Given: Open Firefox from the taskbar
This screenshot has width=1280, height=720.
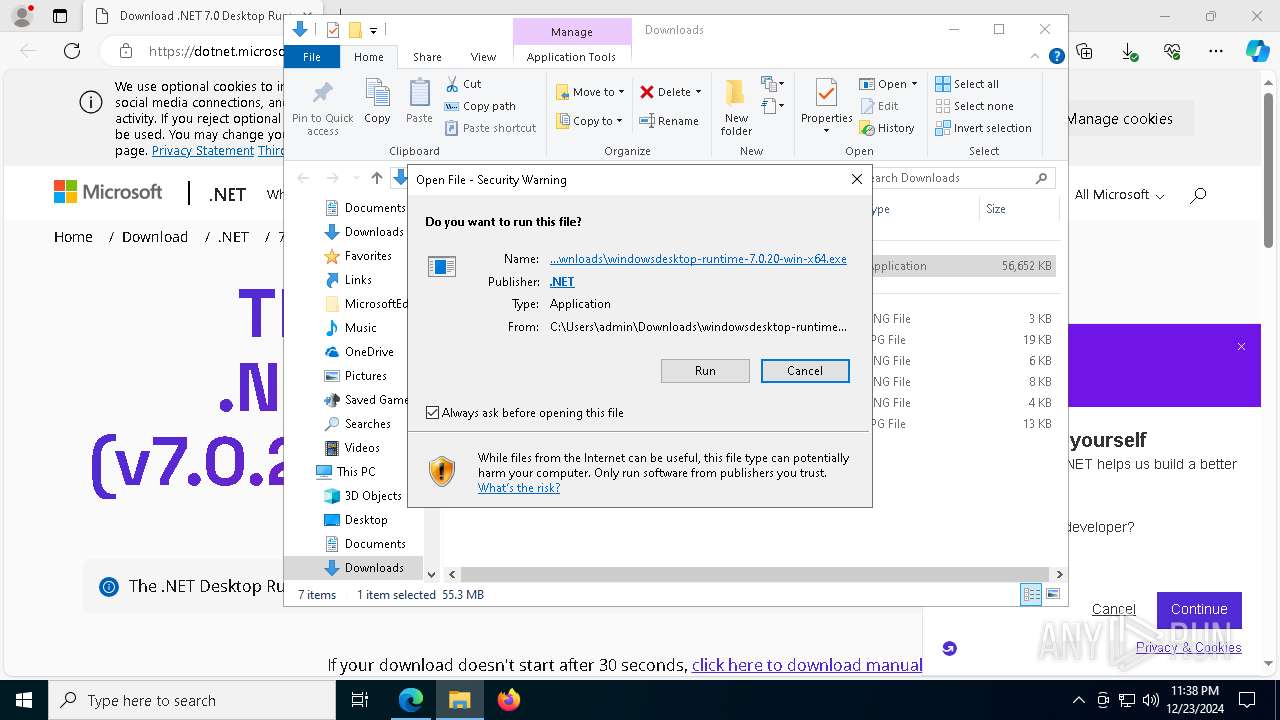Looking at the screenshot, I should 509,700.
